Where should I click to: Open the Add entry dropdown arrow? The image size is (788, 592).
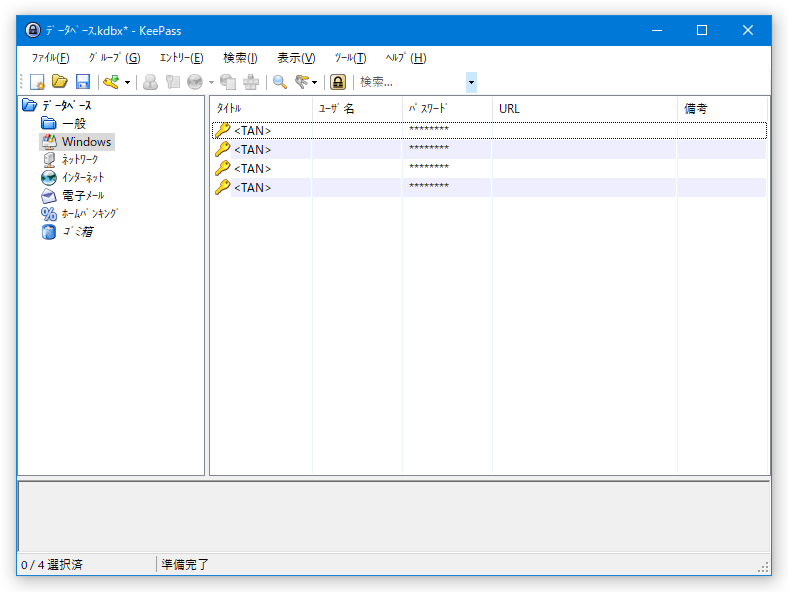click(x=127, y=82)
